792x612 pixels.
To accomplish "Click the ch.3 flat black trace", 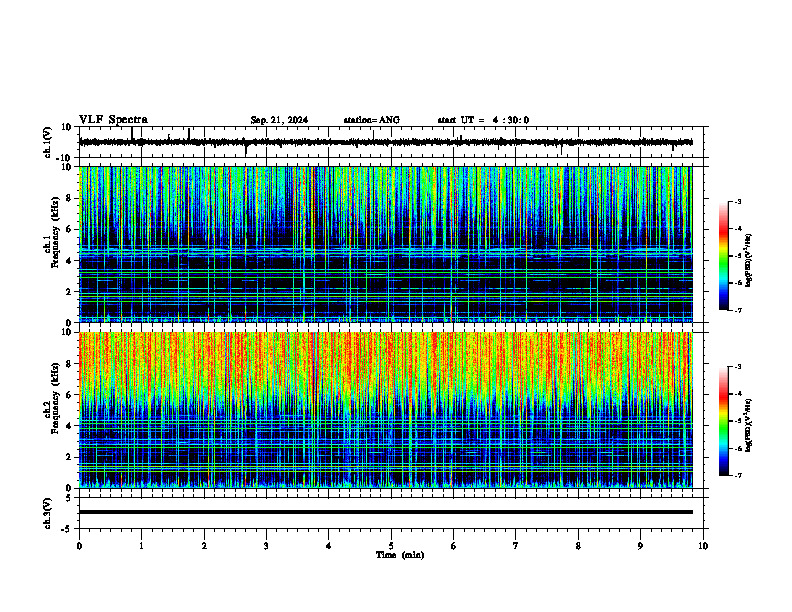I will [x=386, y=512].
